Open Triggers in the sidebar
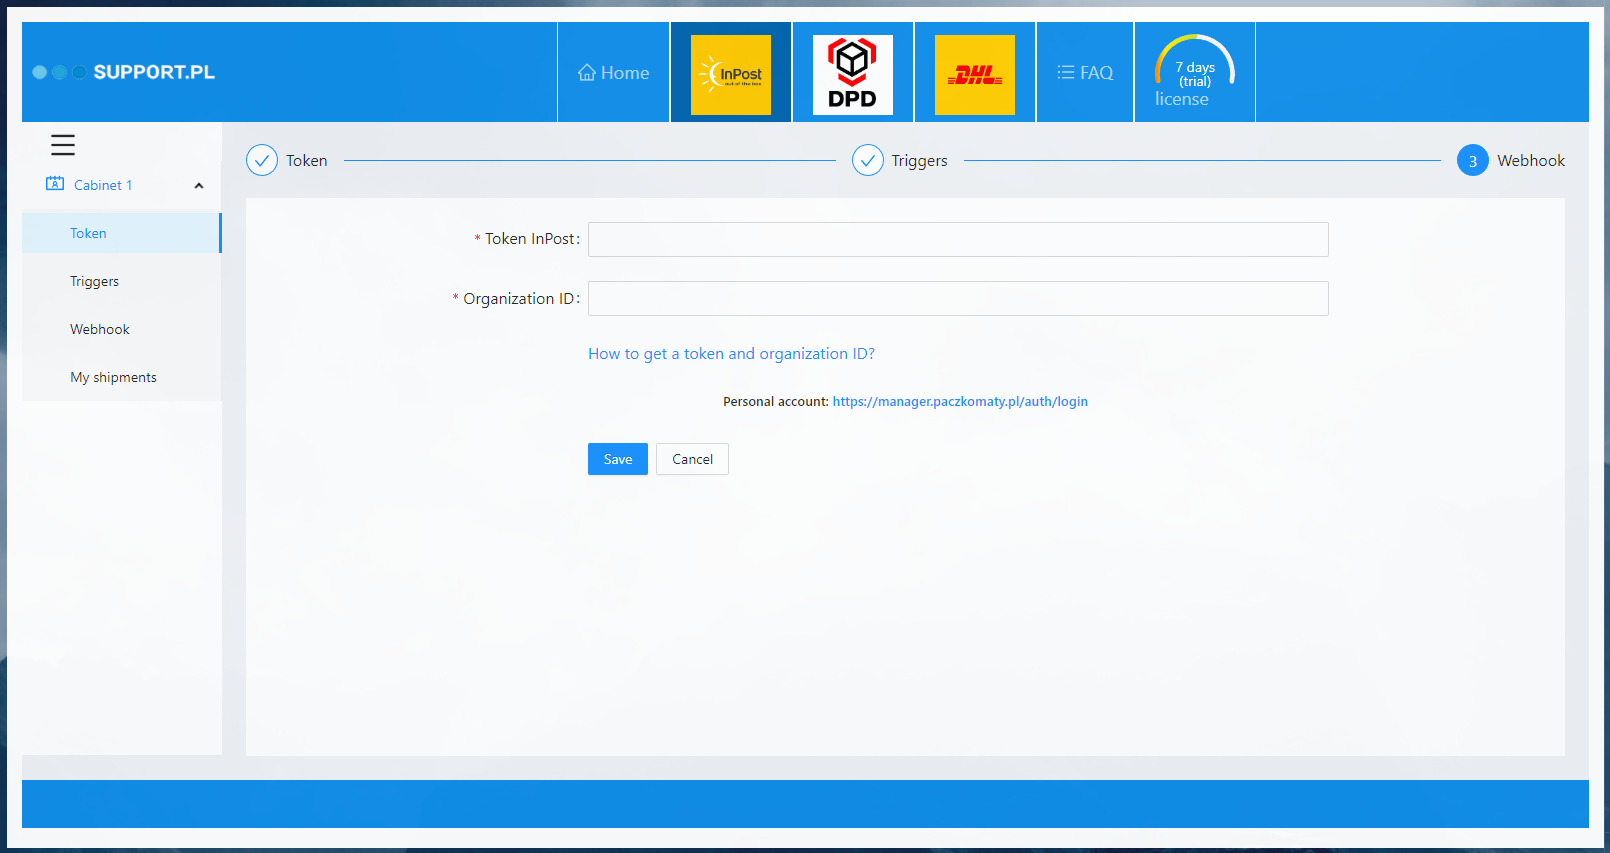This screenshot has width=1610, height=853. pos(94,281)
